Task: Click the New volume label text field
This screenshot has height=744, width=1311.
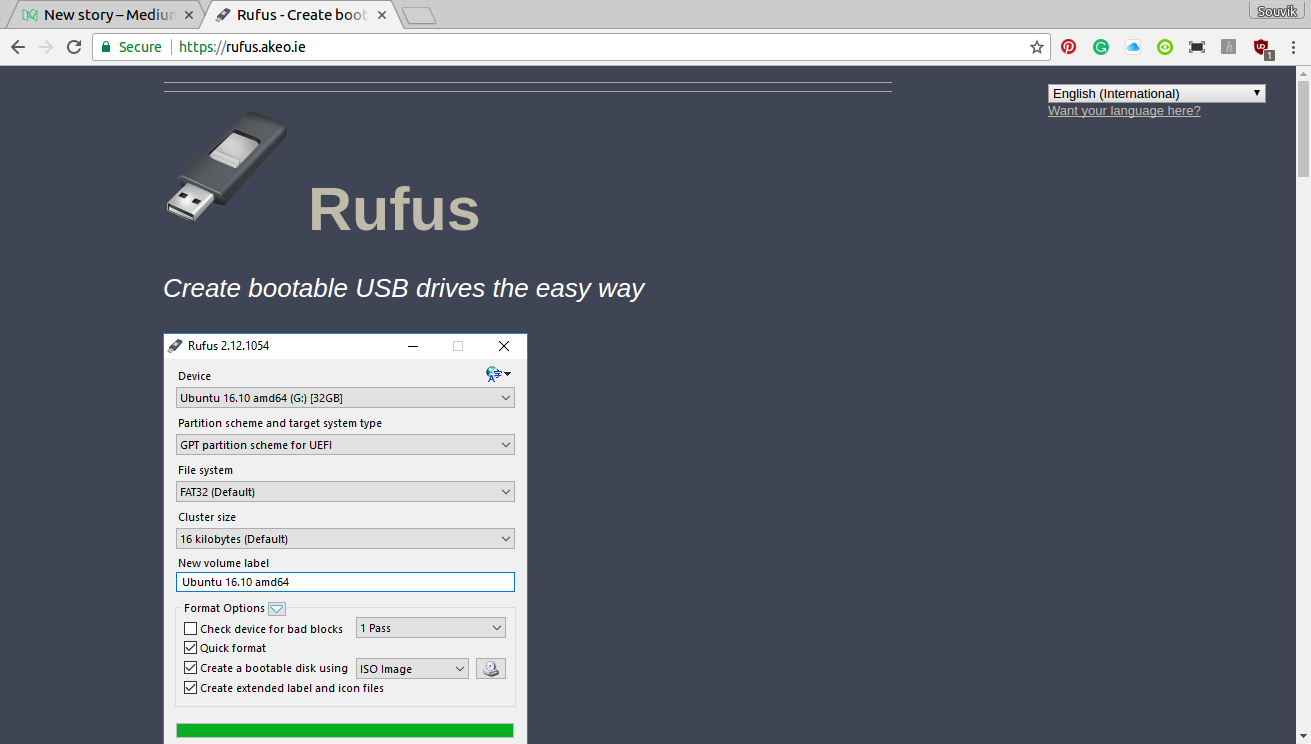Action: 345,582
